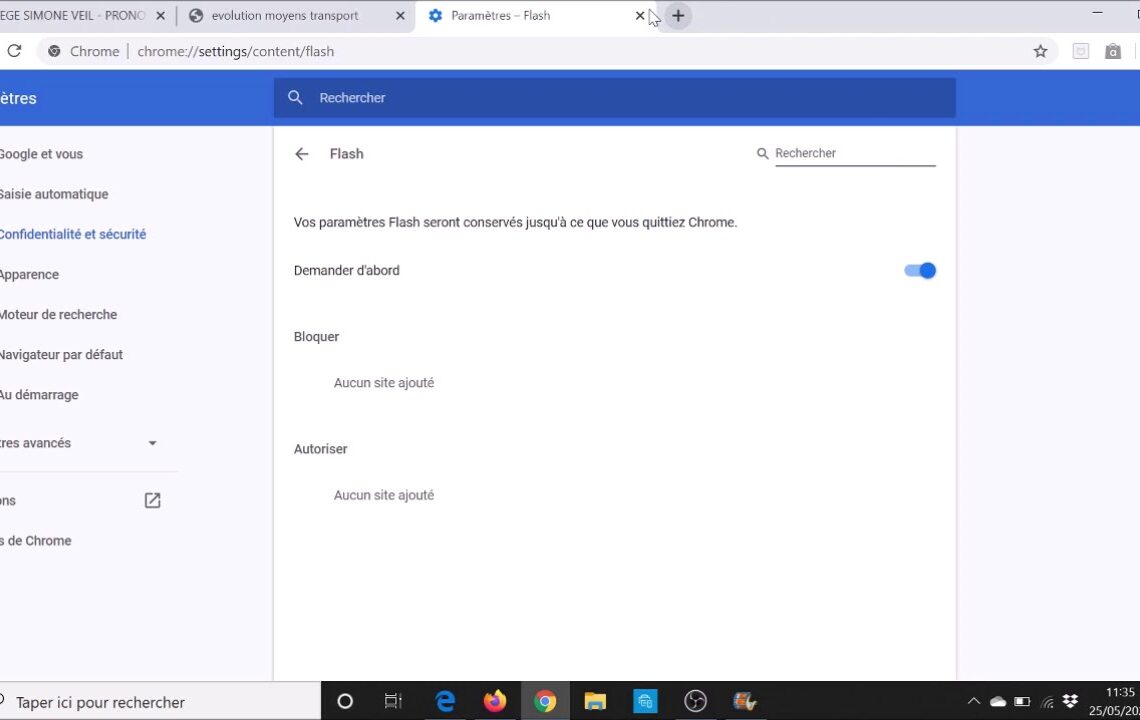Click the magnifier icon beside the Rechercher field

click(x=762, y=153)
